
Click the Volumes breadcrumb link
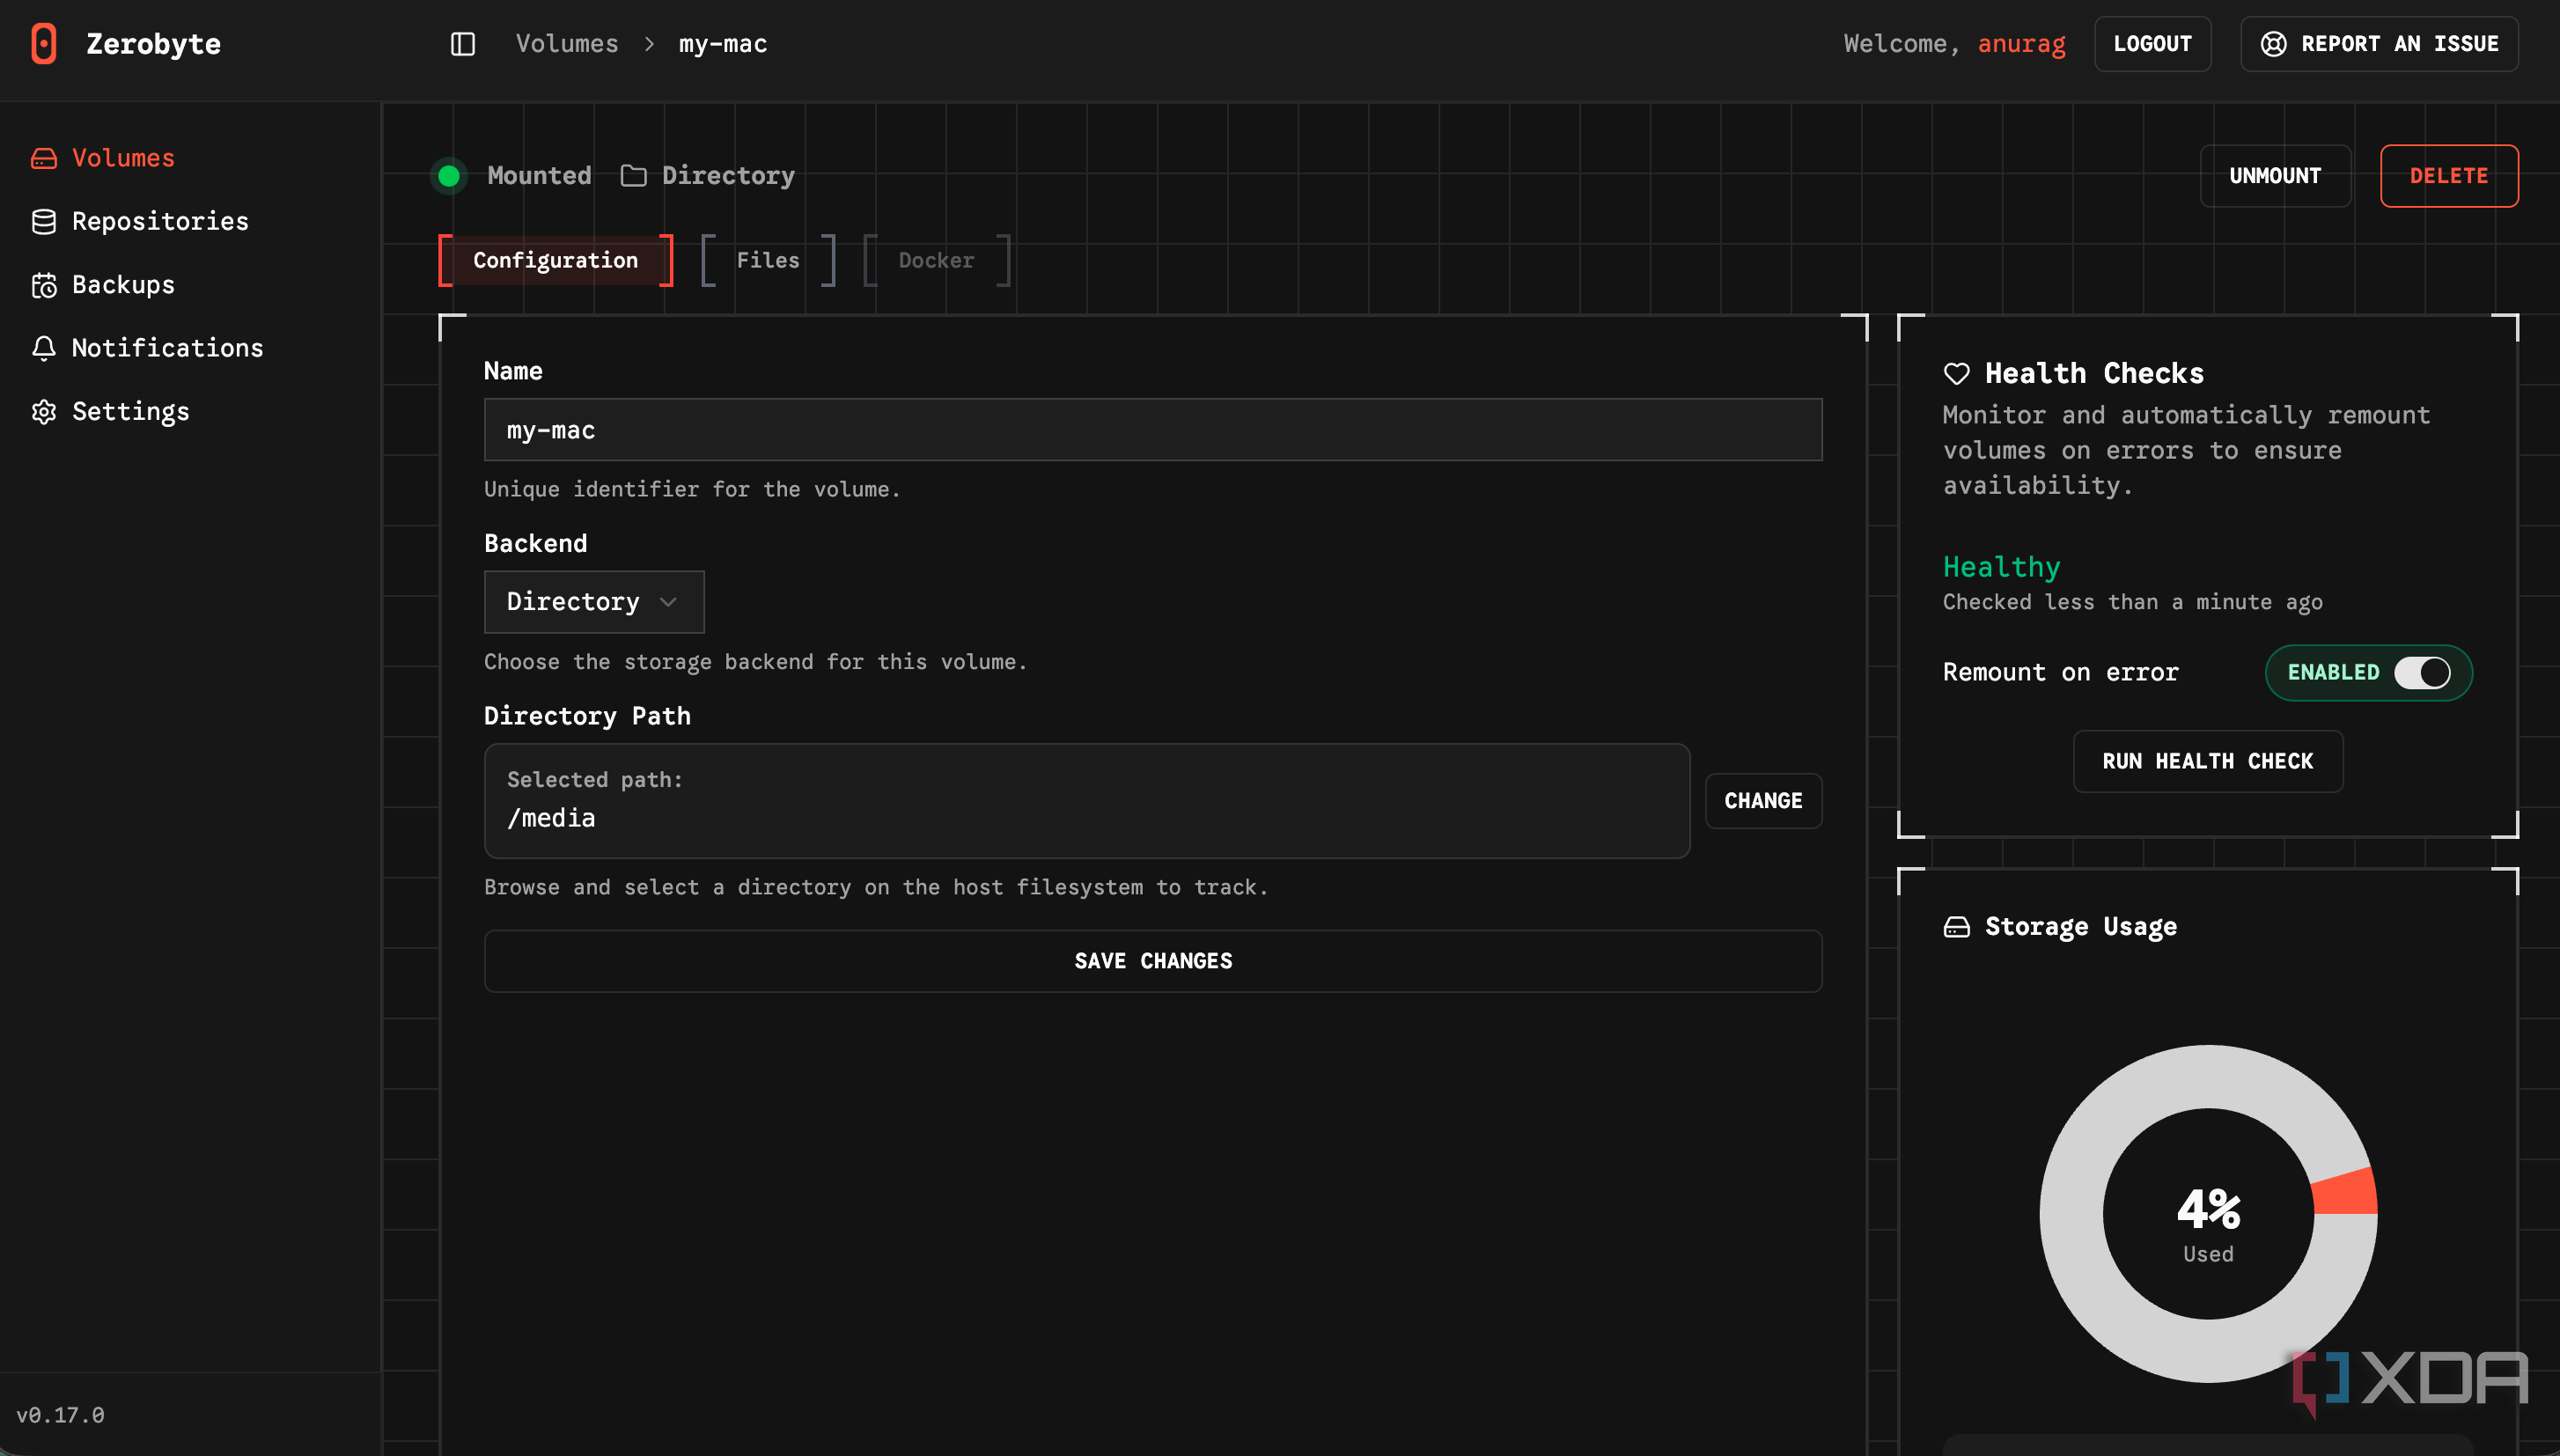pos(567,44)
